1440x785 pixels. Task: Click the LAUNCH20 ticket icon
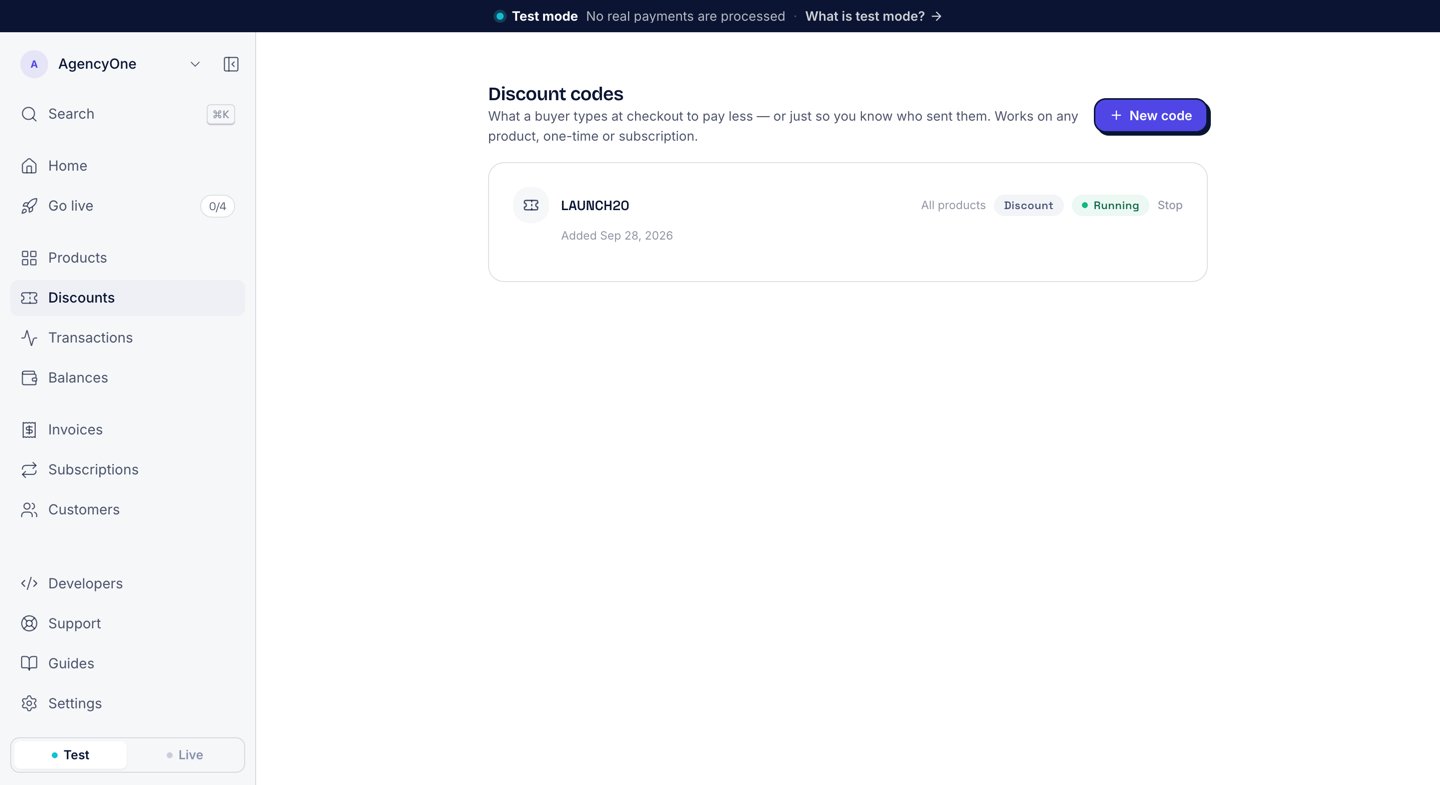(531, 205)
